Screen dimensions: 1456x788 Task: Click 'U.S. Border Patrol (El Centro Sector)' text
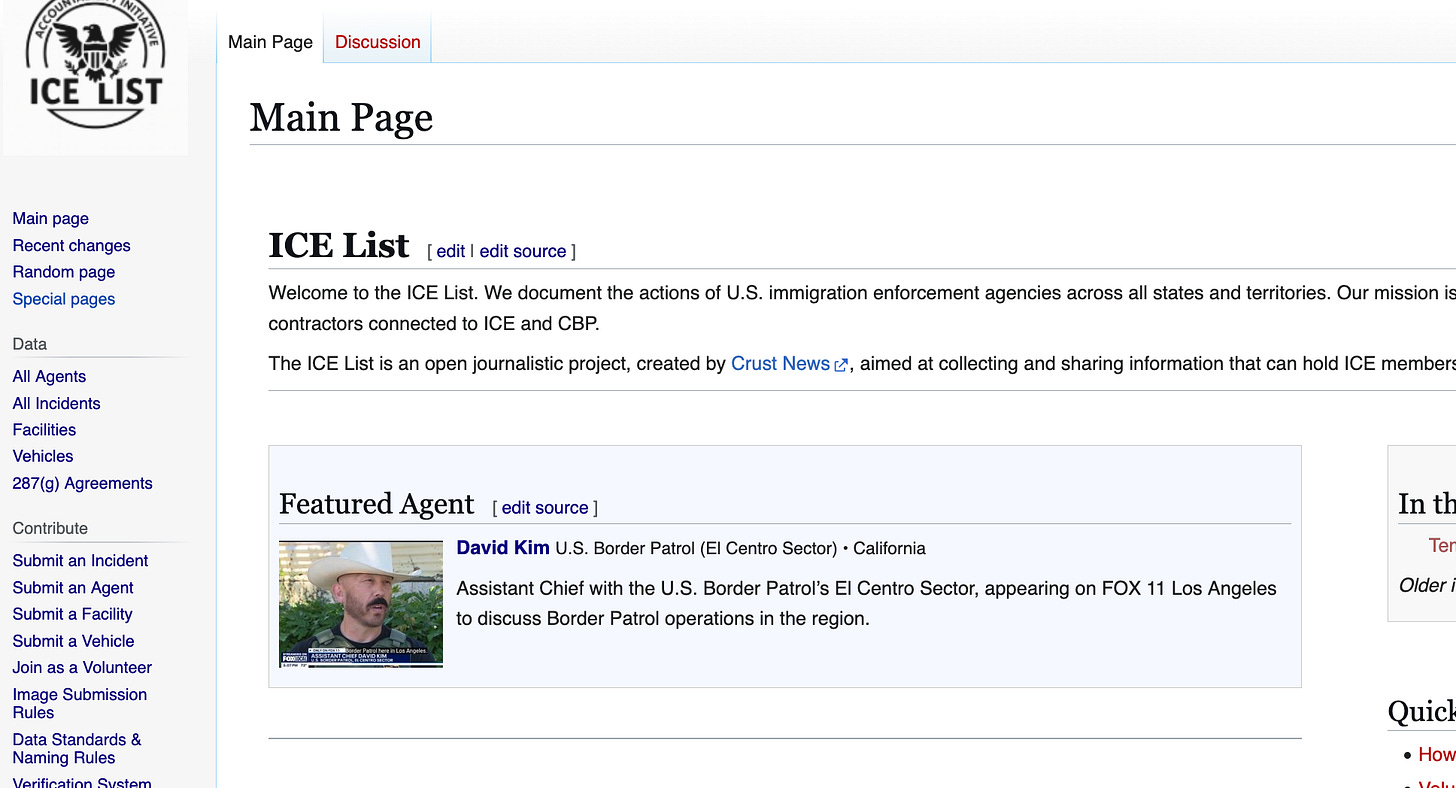pos(696,549)
